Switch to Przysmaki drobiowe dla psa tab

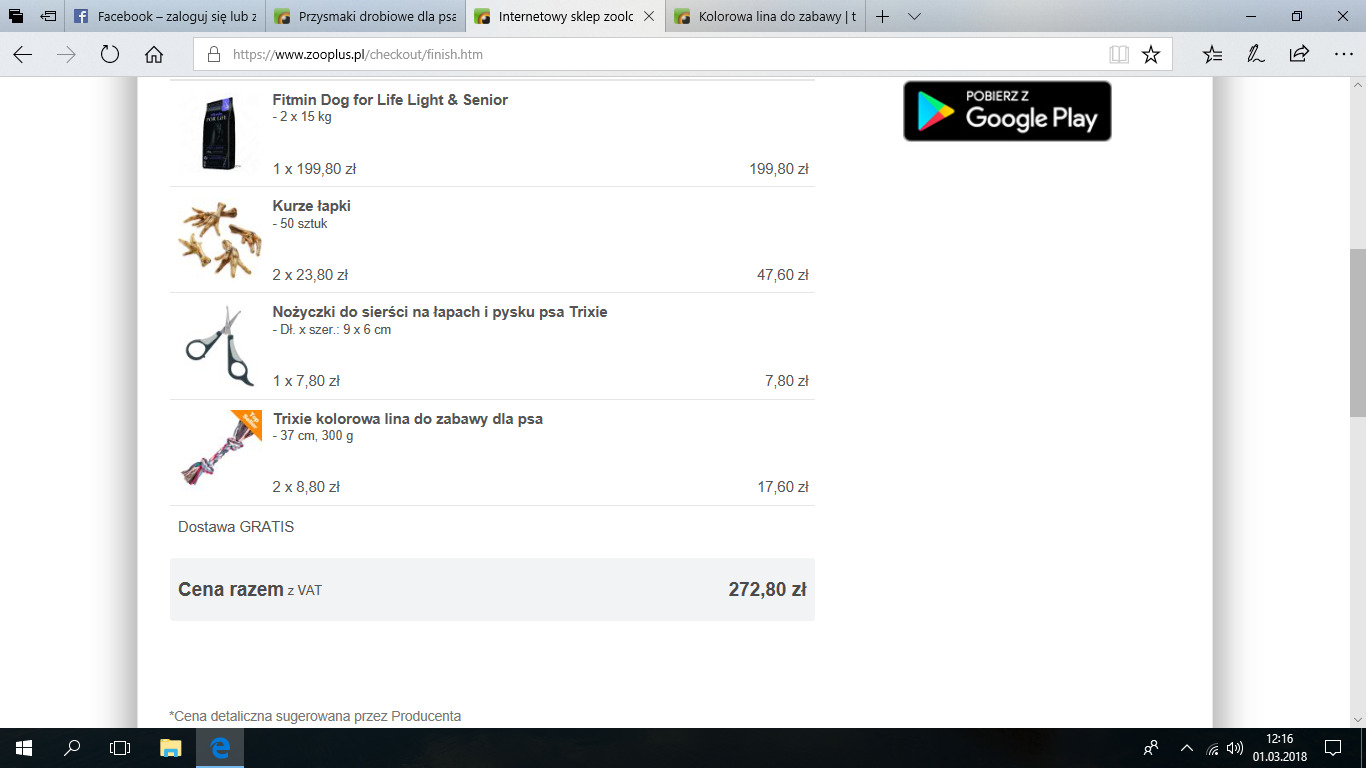(x=366, y=17)
